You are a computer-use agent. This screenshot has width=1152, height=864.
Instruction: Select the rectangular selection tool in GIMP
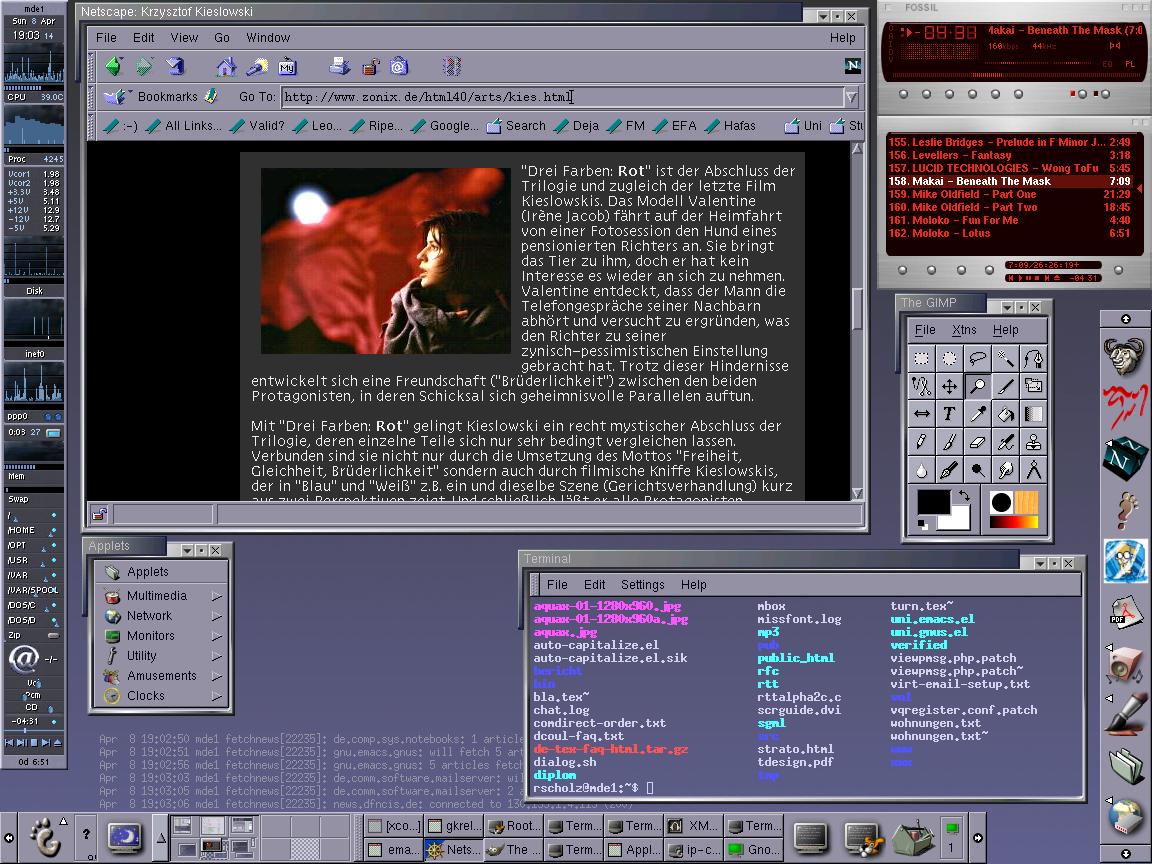[x=921, y=359]
